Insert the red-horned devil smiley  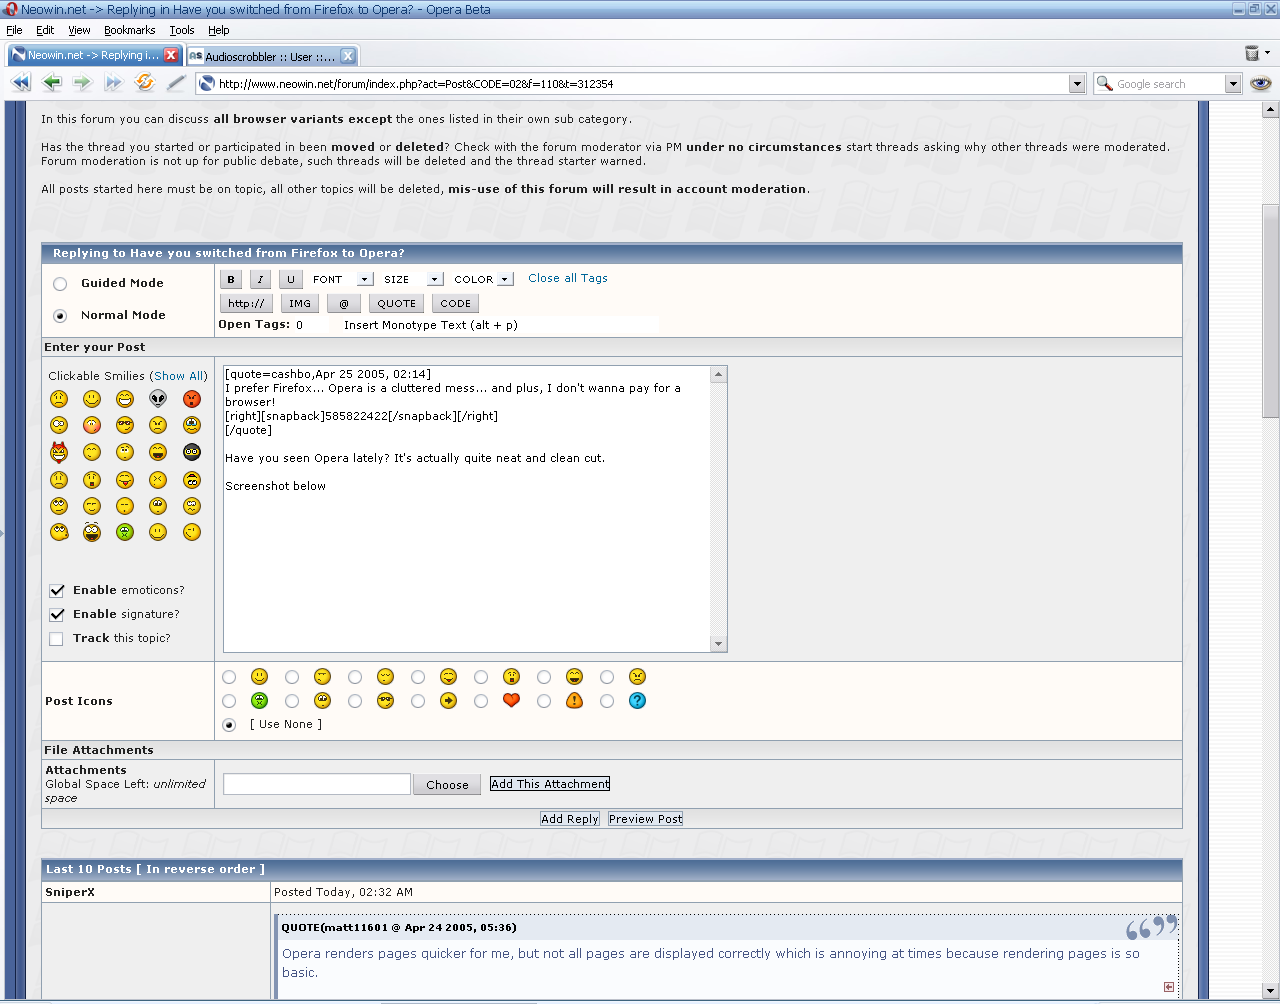tap(59, 452)
